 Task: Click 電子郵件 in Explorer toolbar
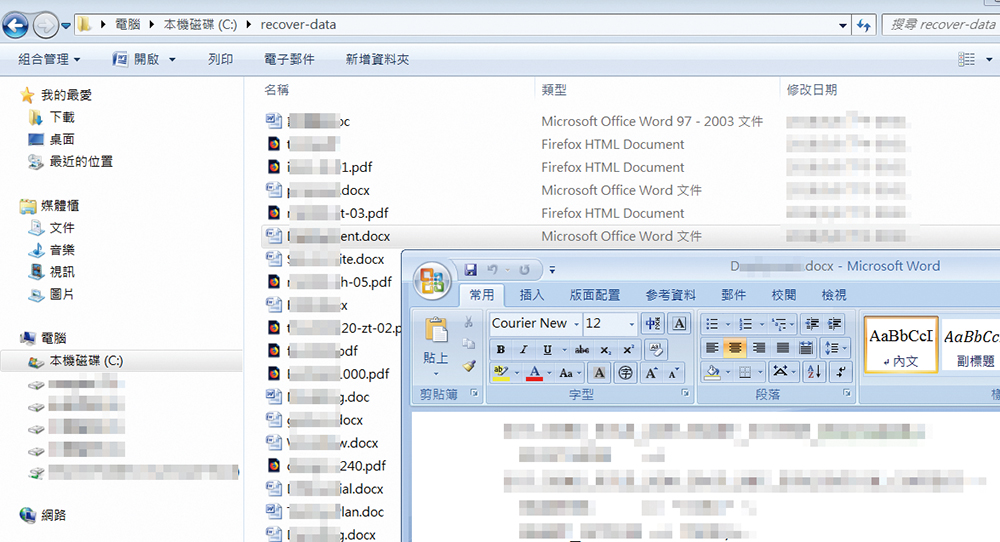289,59
